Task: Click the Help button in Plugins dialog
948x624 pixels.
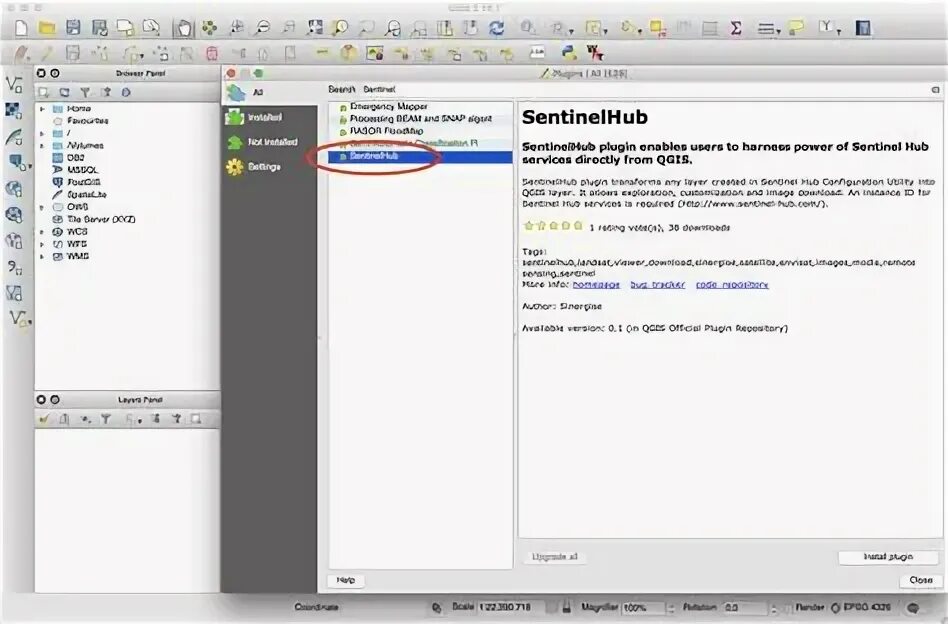Action: coord(345,580)
